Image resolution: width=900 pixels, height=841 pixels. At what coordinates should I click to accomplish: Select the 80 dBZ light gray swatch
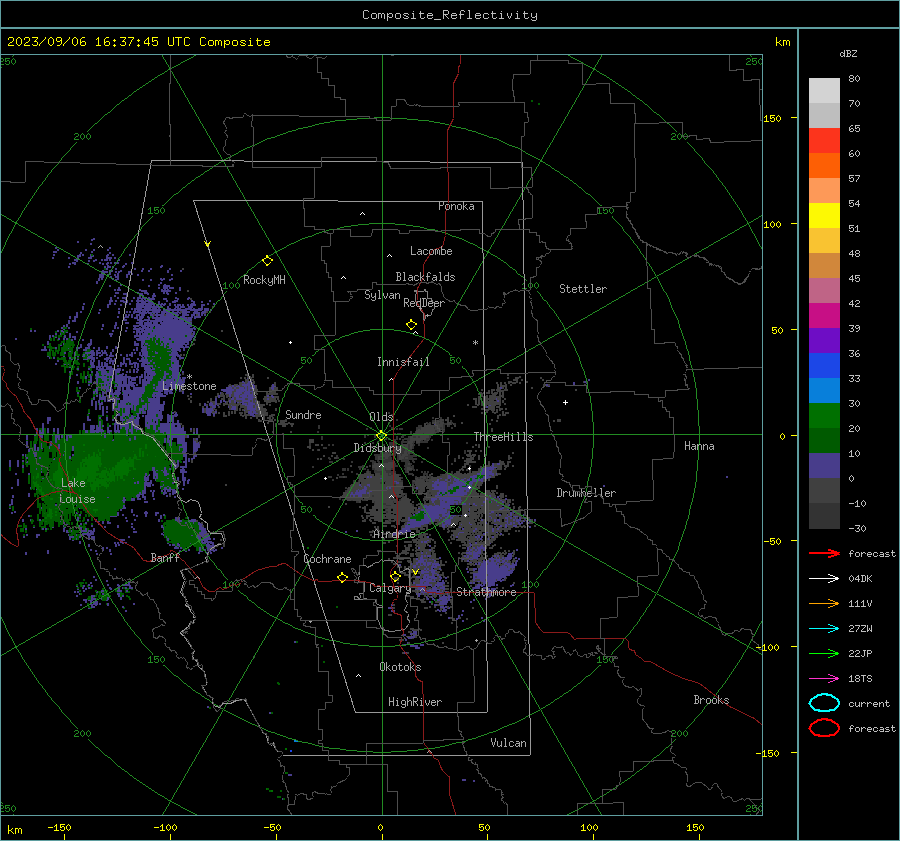(x=824, y=91)
